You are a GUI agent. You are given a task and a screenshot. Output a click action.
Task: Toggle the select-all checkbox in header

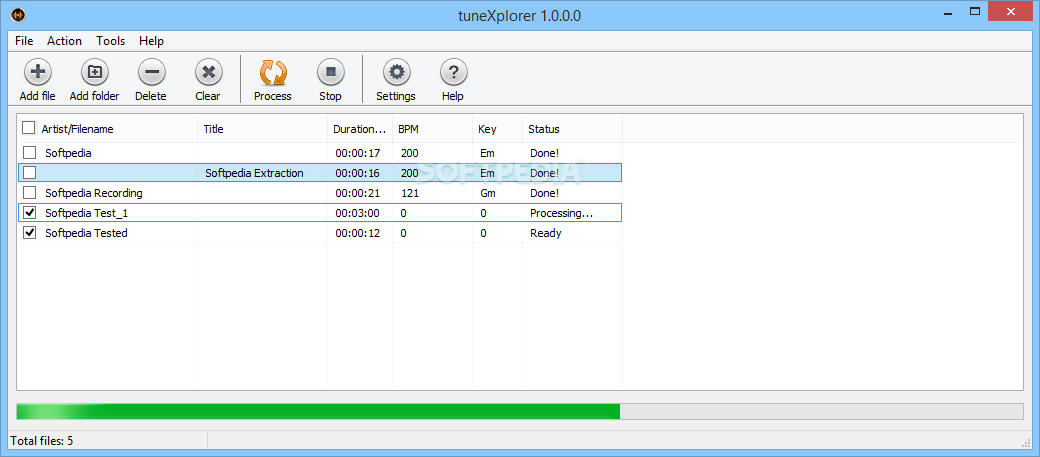click(x=29, y=127)
